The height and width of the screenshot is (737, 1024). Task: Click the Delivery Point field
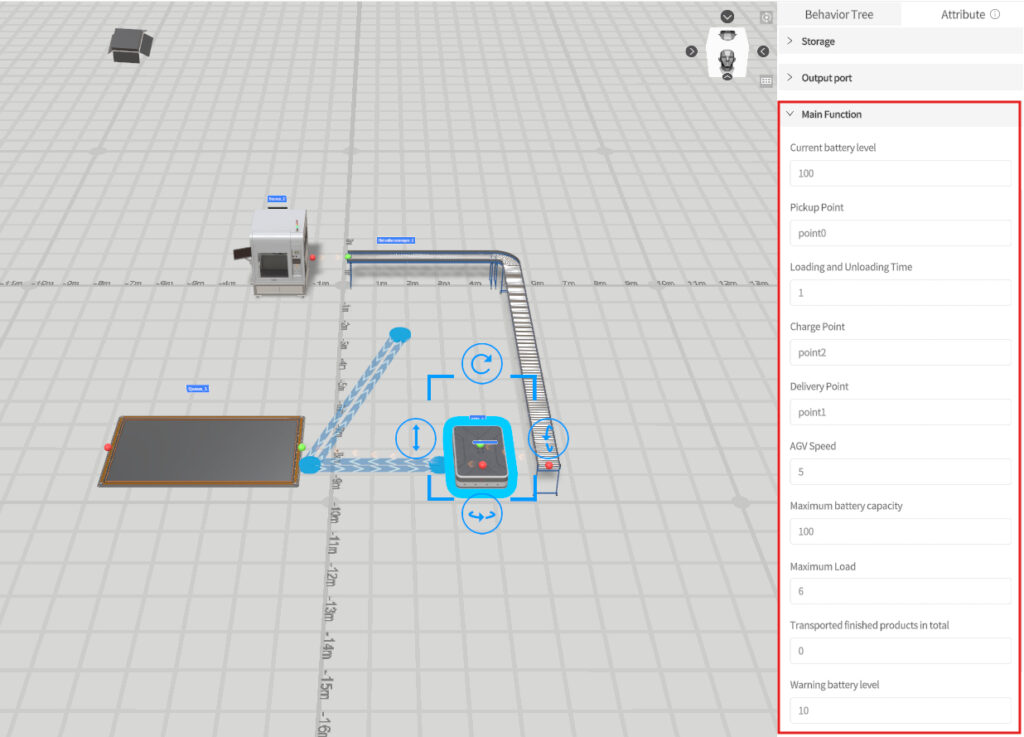[900, 412]
